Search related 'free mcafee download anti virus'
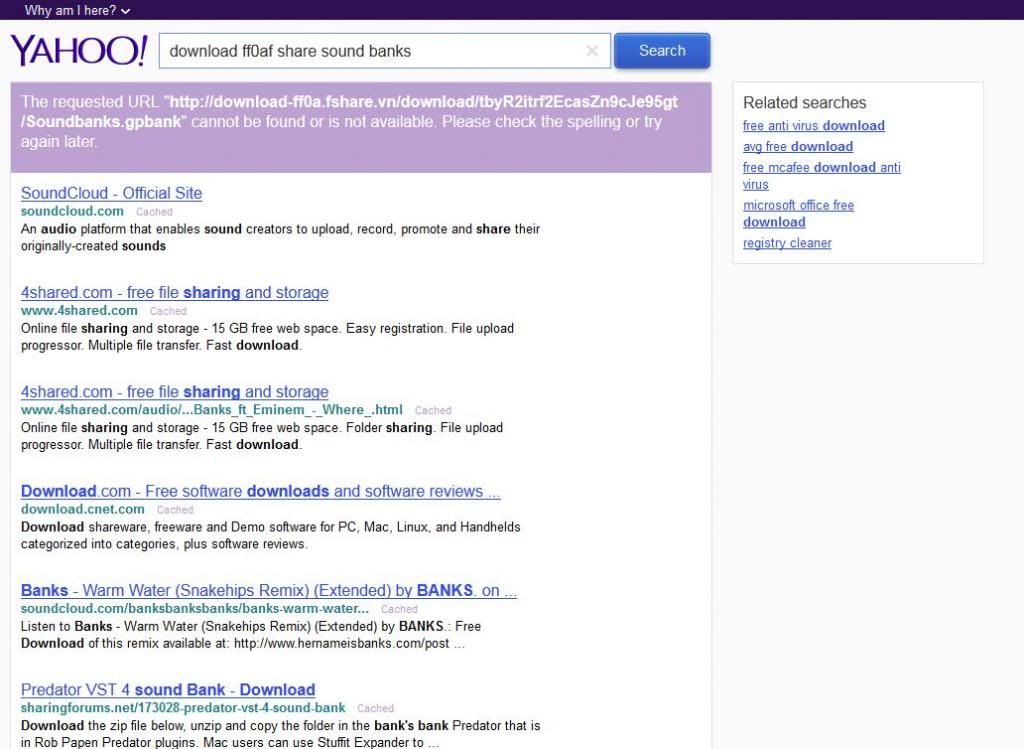1024x749 pixels. 822,176
